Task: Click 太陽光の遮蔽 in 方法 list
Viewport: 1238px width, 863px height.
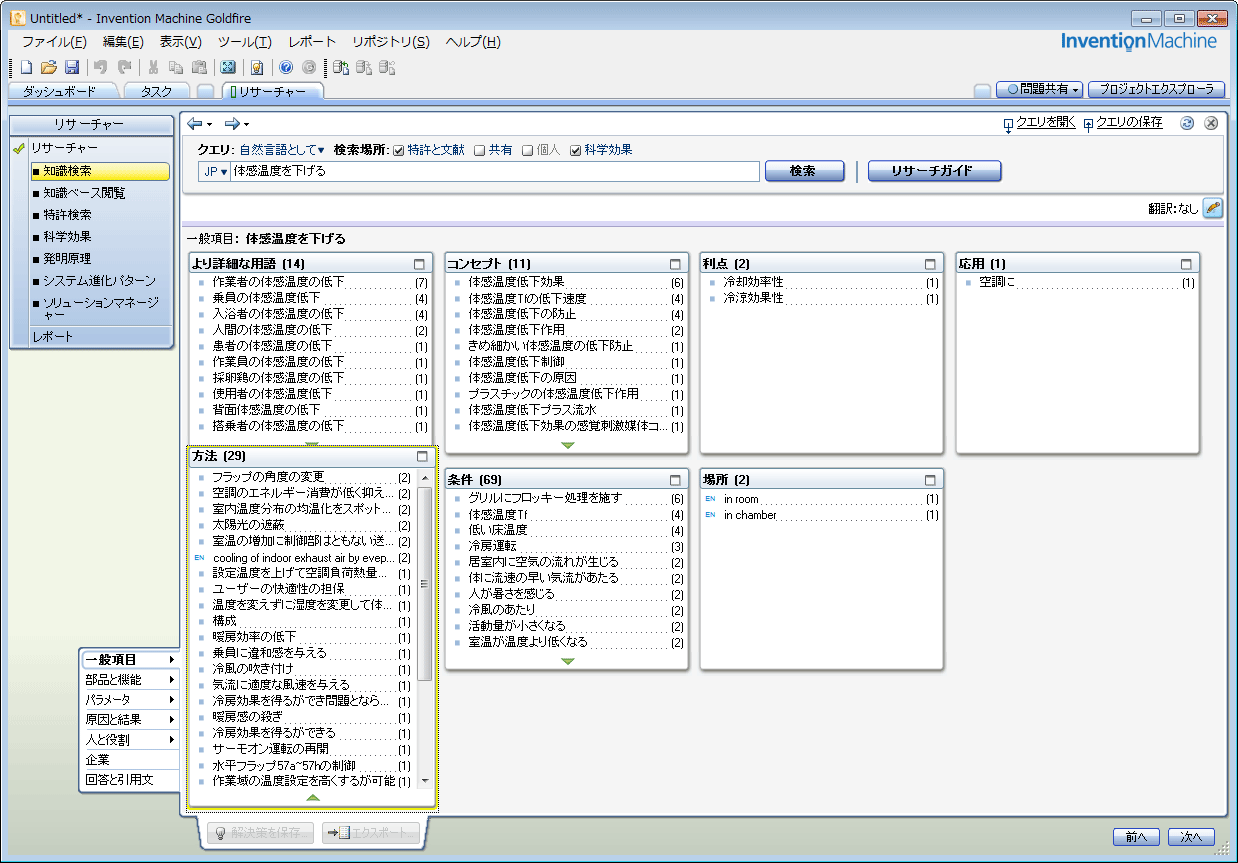Action: click(248, 526)
